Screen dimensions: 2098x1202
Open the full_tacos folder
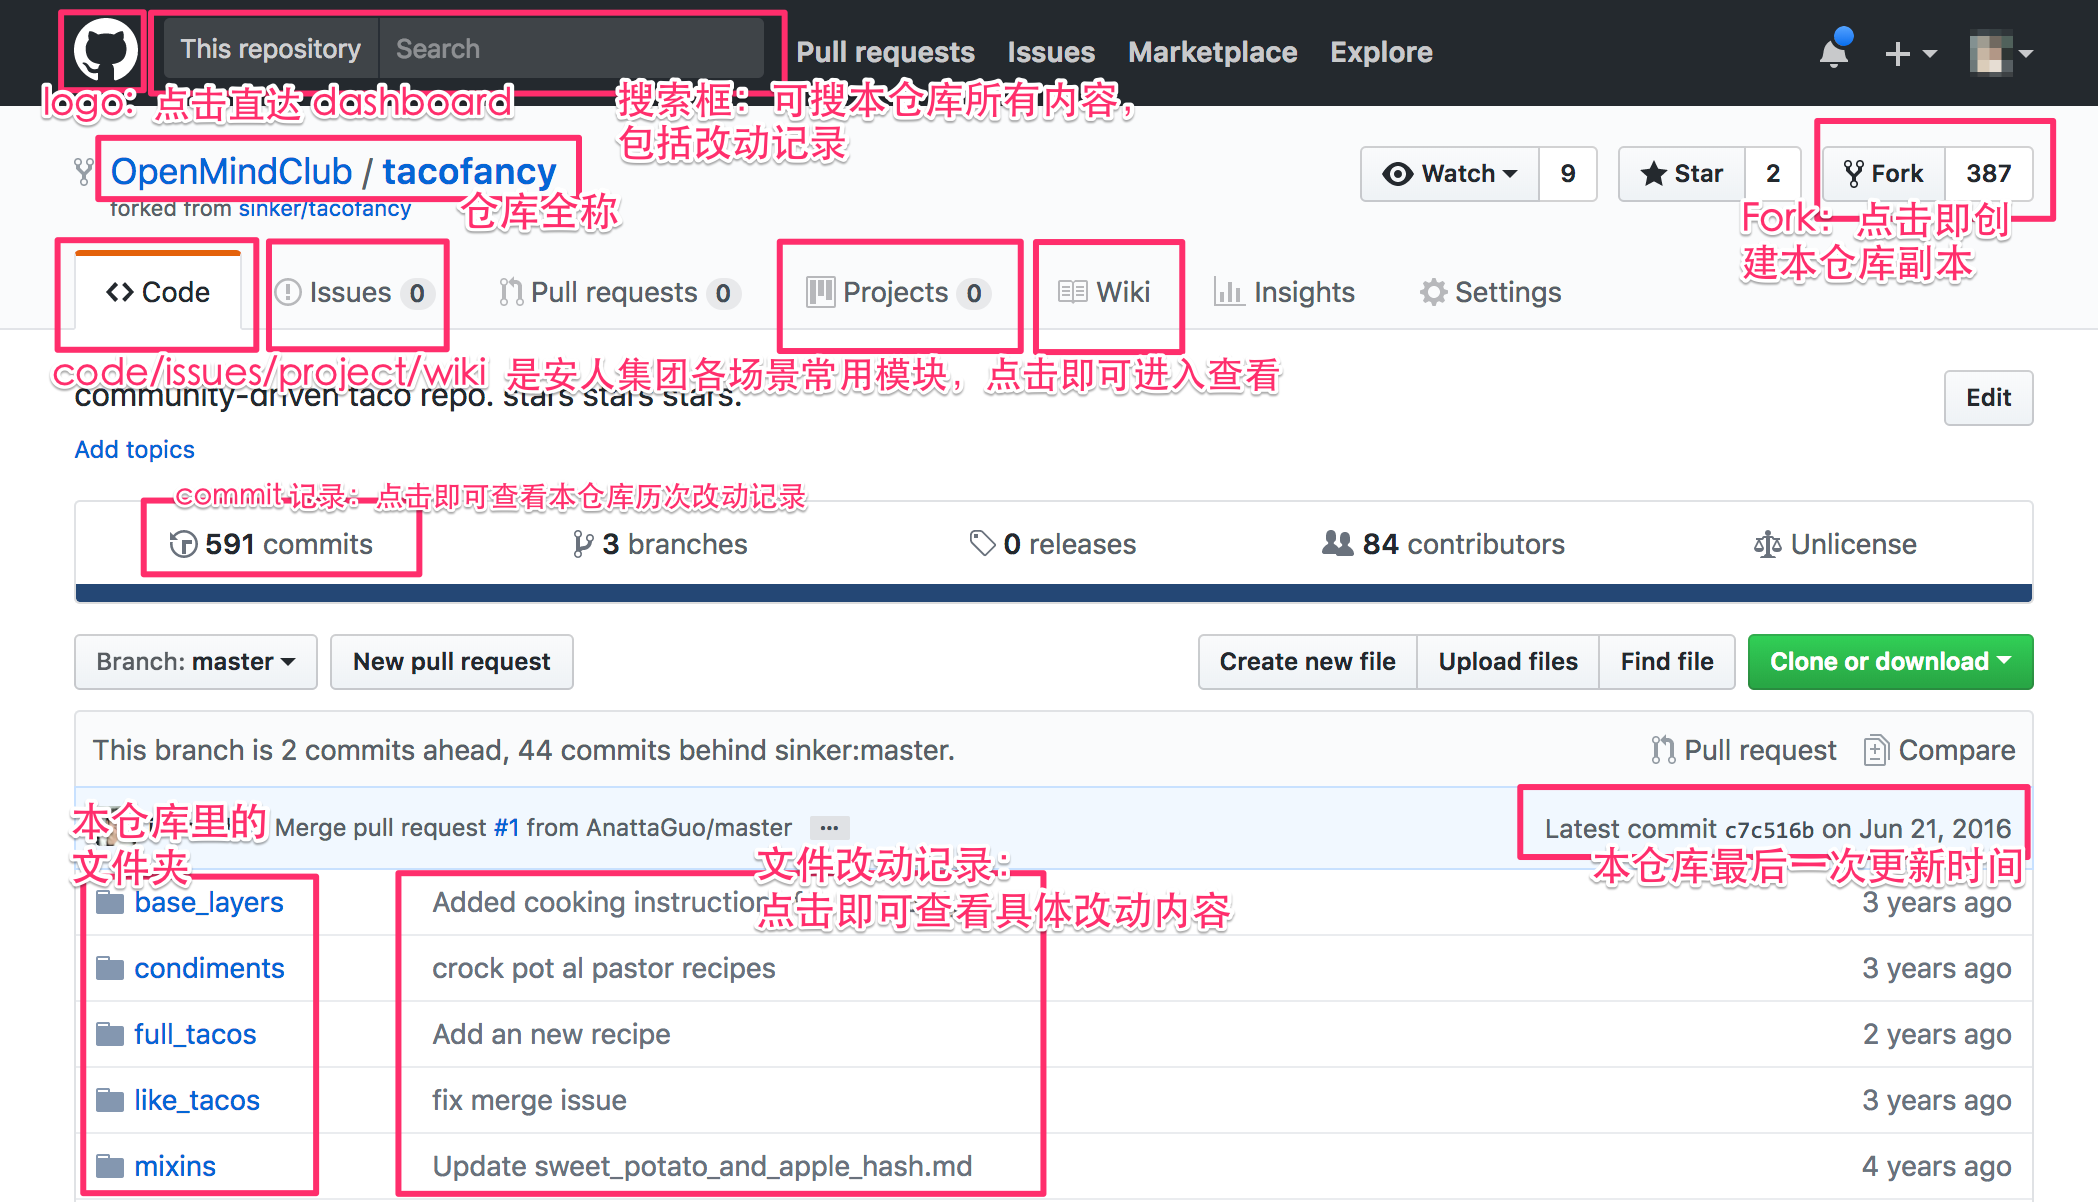(x=195, y=1035)
